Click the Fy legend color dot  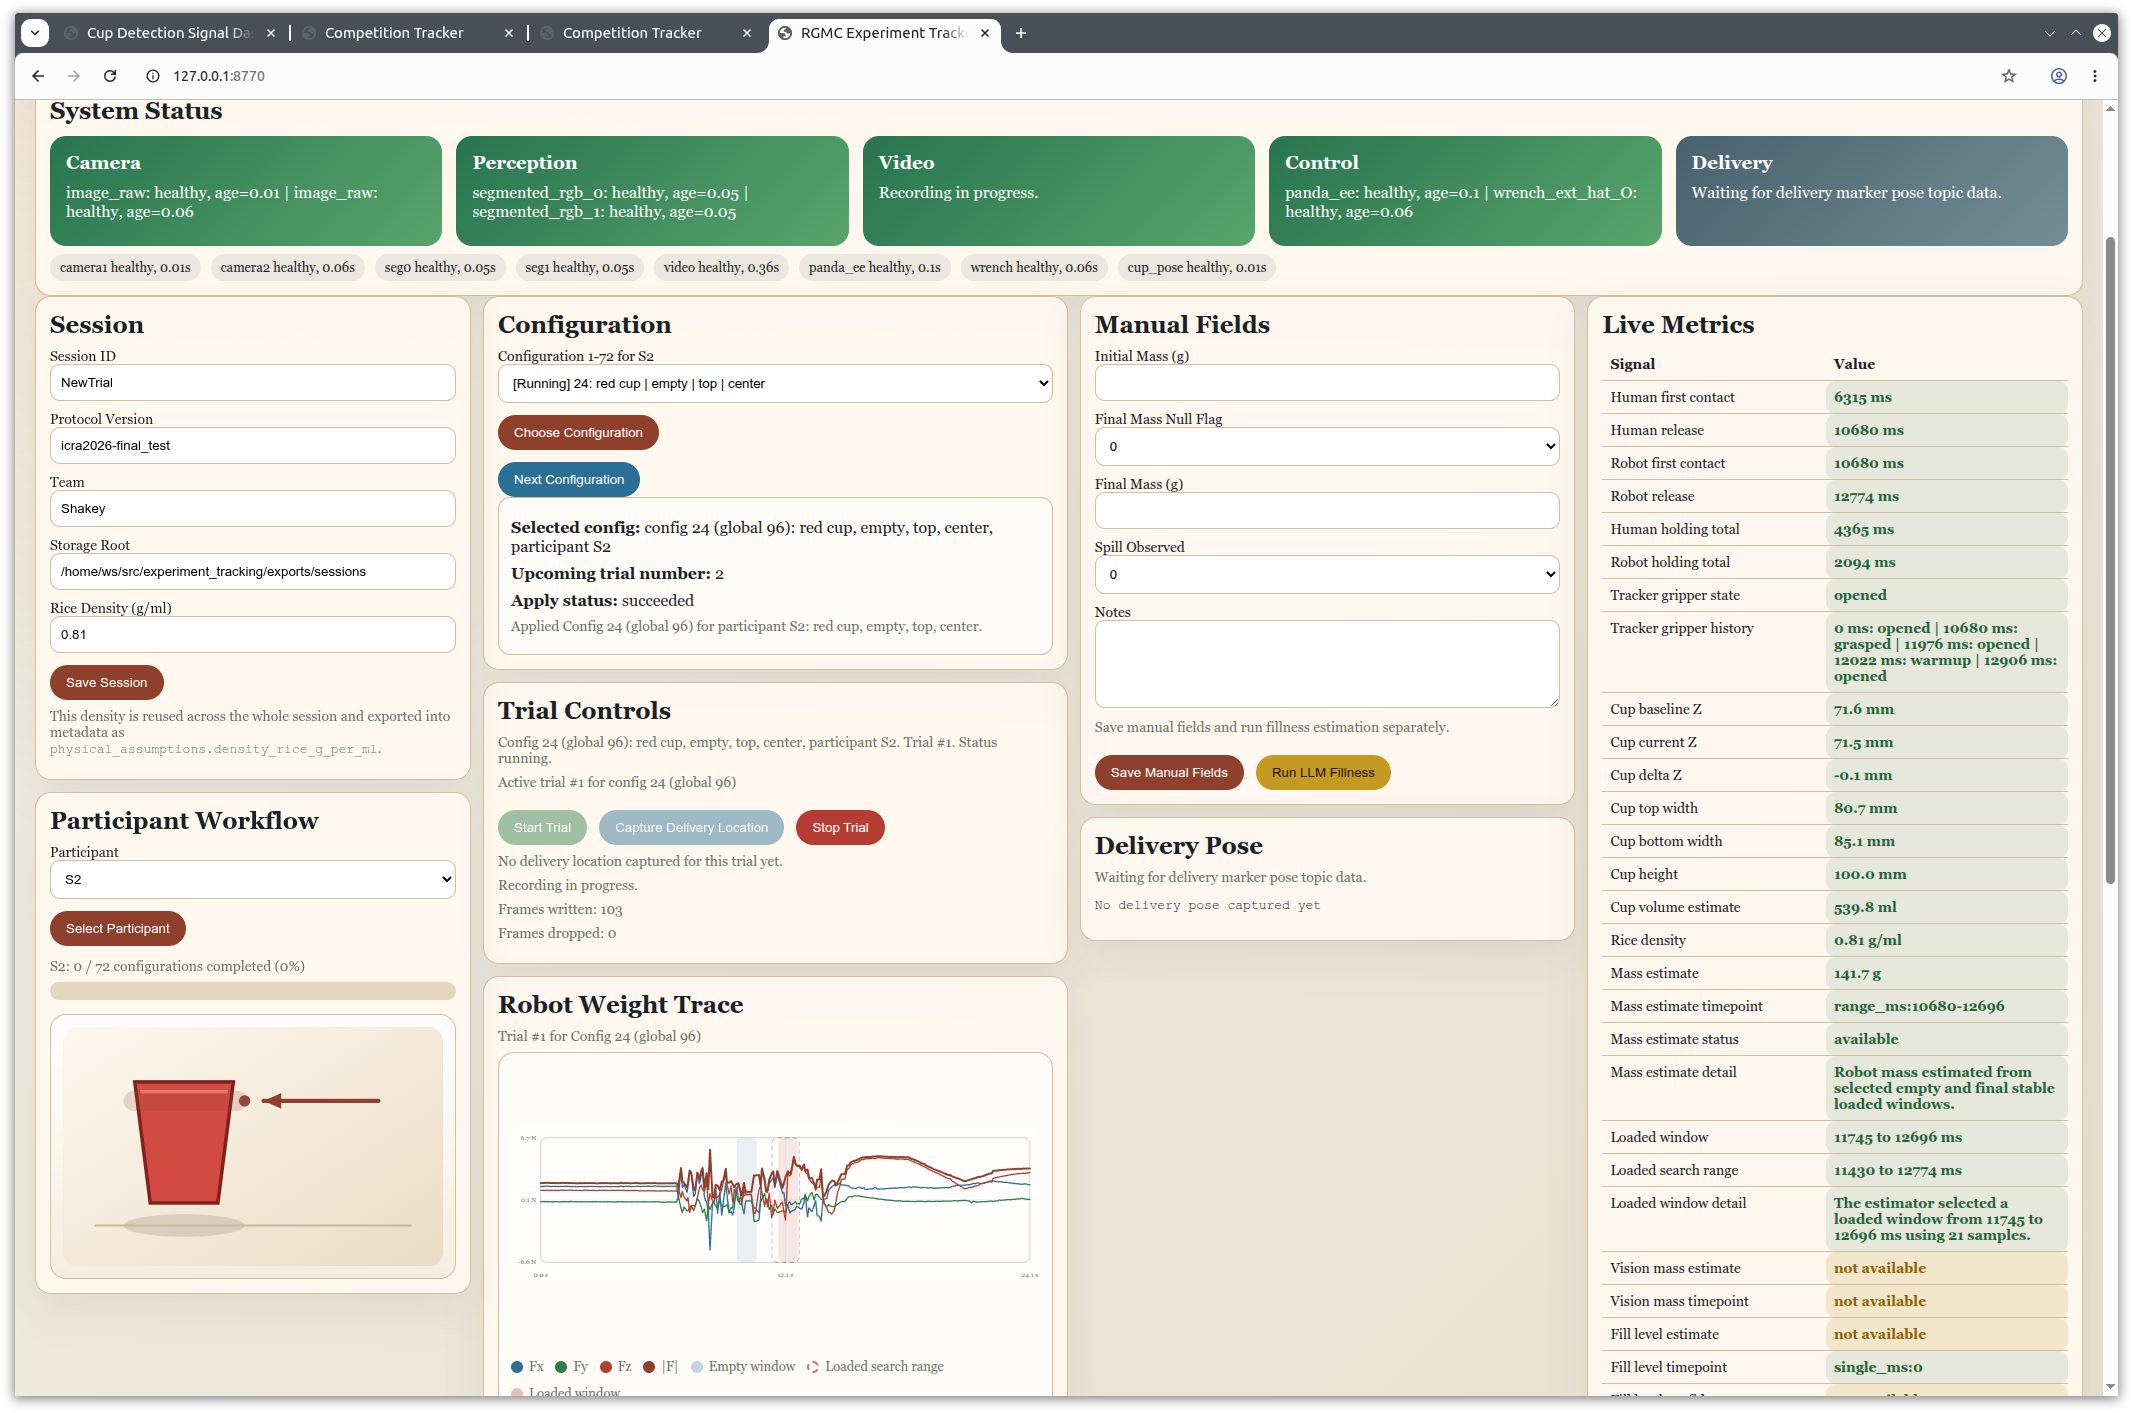click(x=561, y=1367)
